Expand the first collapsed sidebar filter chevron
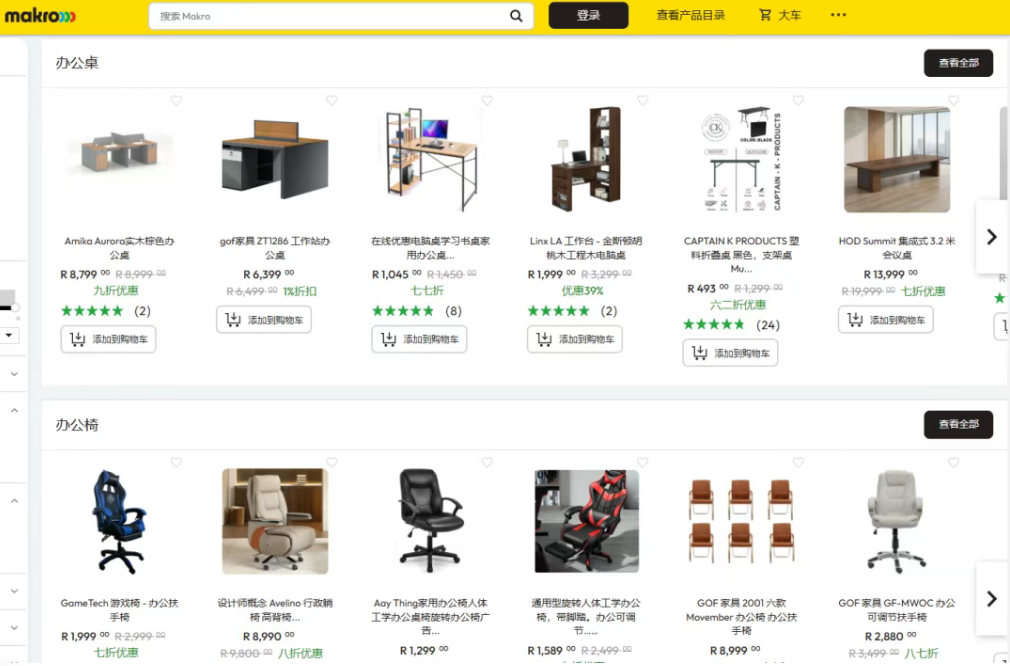The image size is (1010, 666). click(x=14, y=374)
